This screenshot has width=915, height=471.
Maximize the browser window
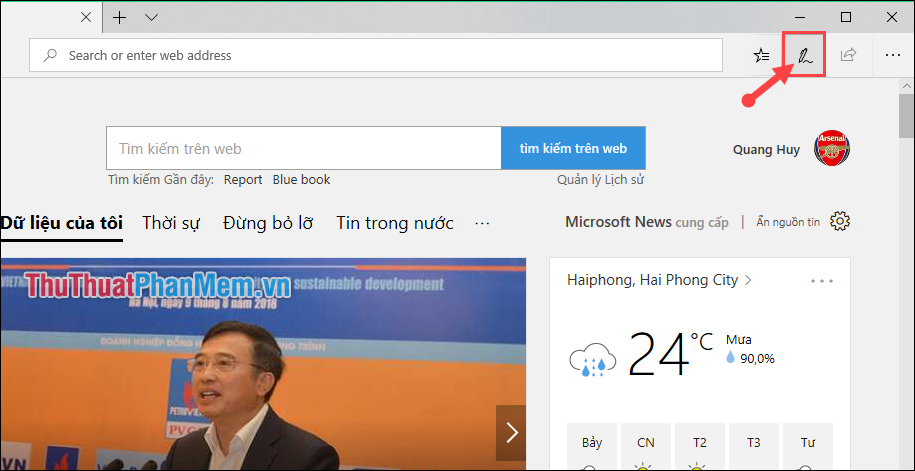click(x=846, y=18)
